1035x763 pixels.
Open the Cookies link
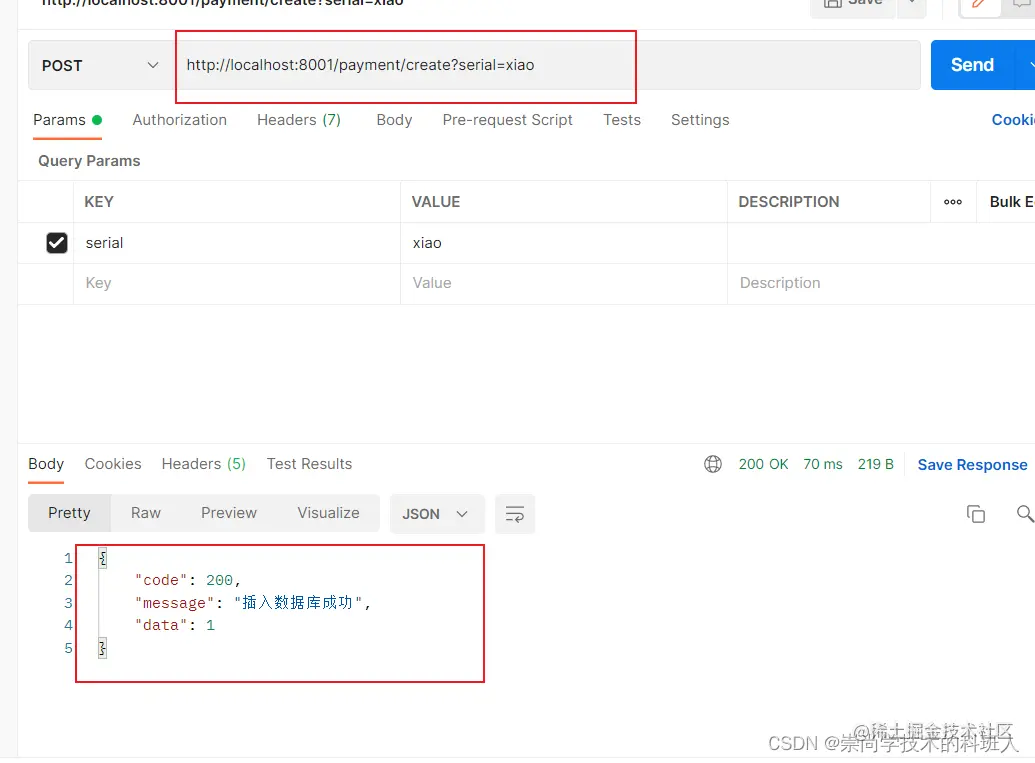pyautogui.click(x=1013, y=120)
